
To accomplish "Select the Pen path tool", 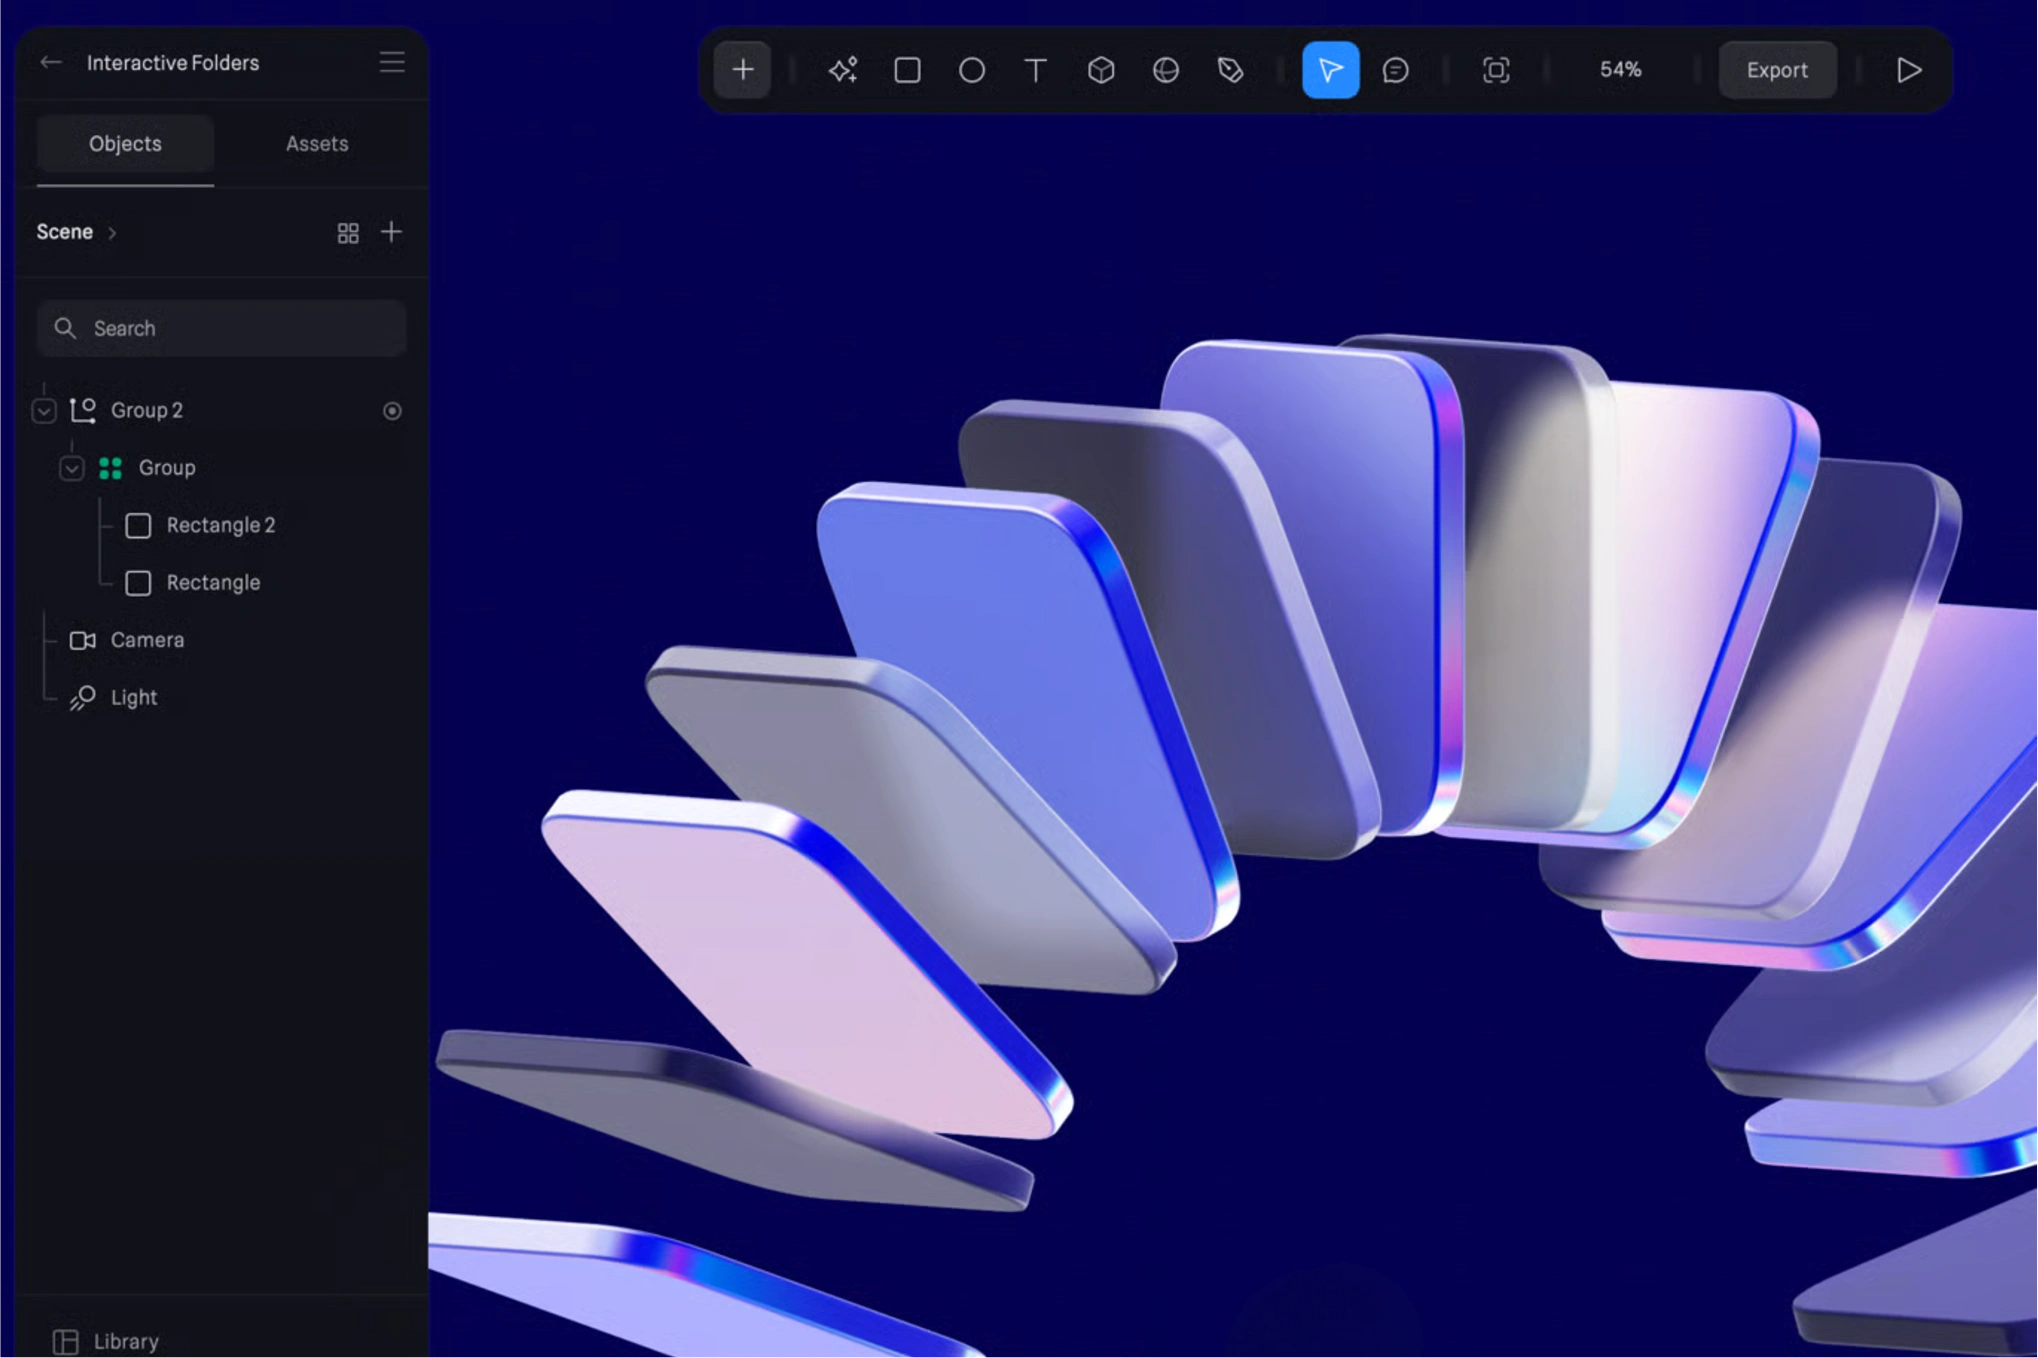I will pyautogui.click(x=1230, y=70).
